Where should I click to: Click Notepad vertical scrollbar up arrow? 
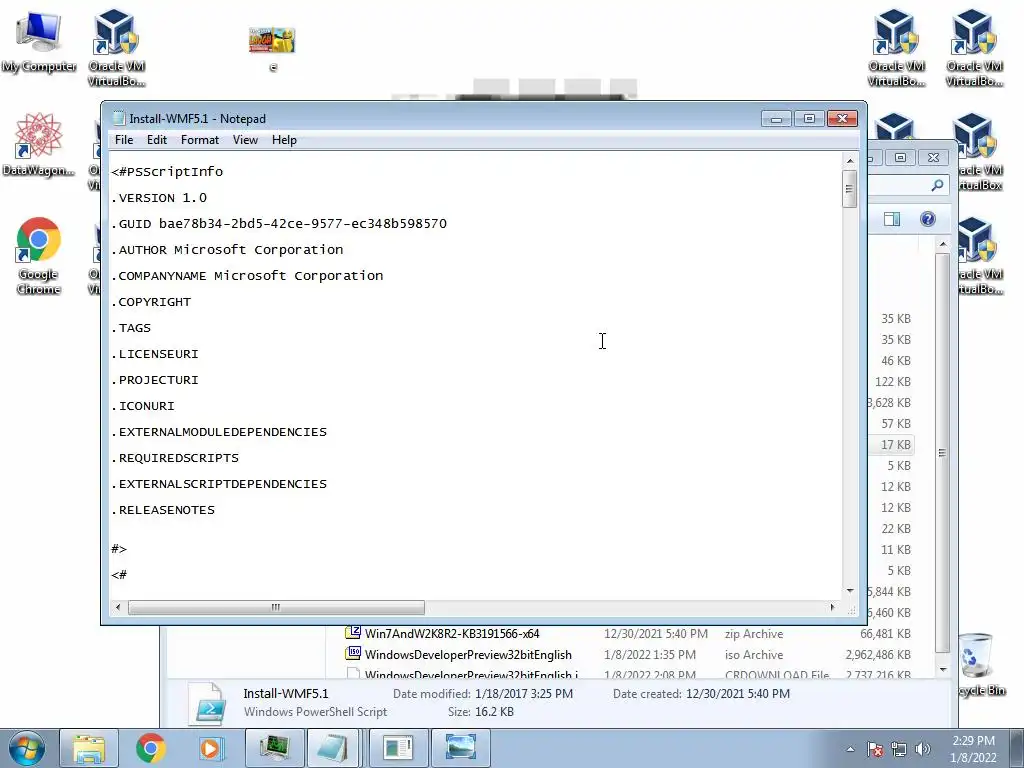tap(850, 161)
